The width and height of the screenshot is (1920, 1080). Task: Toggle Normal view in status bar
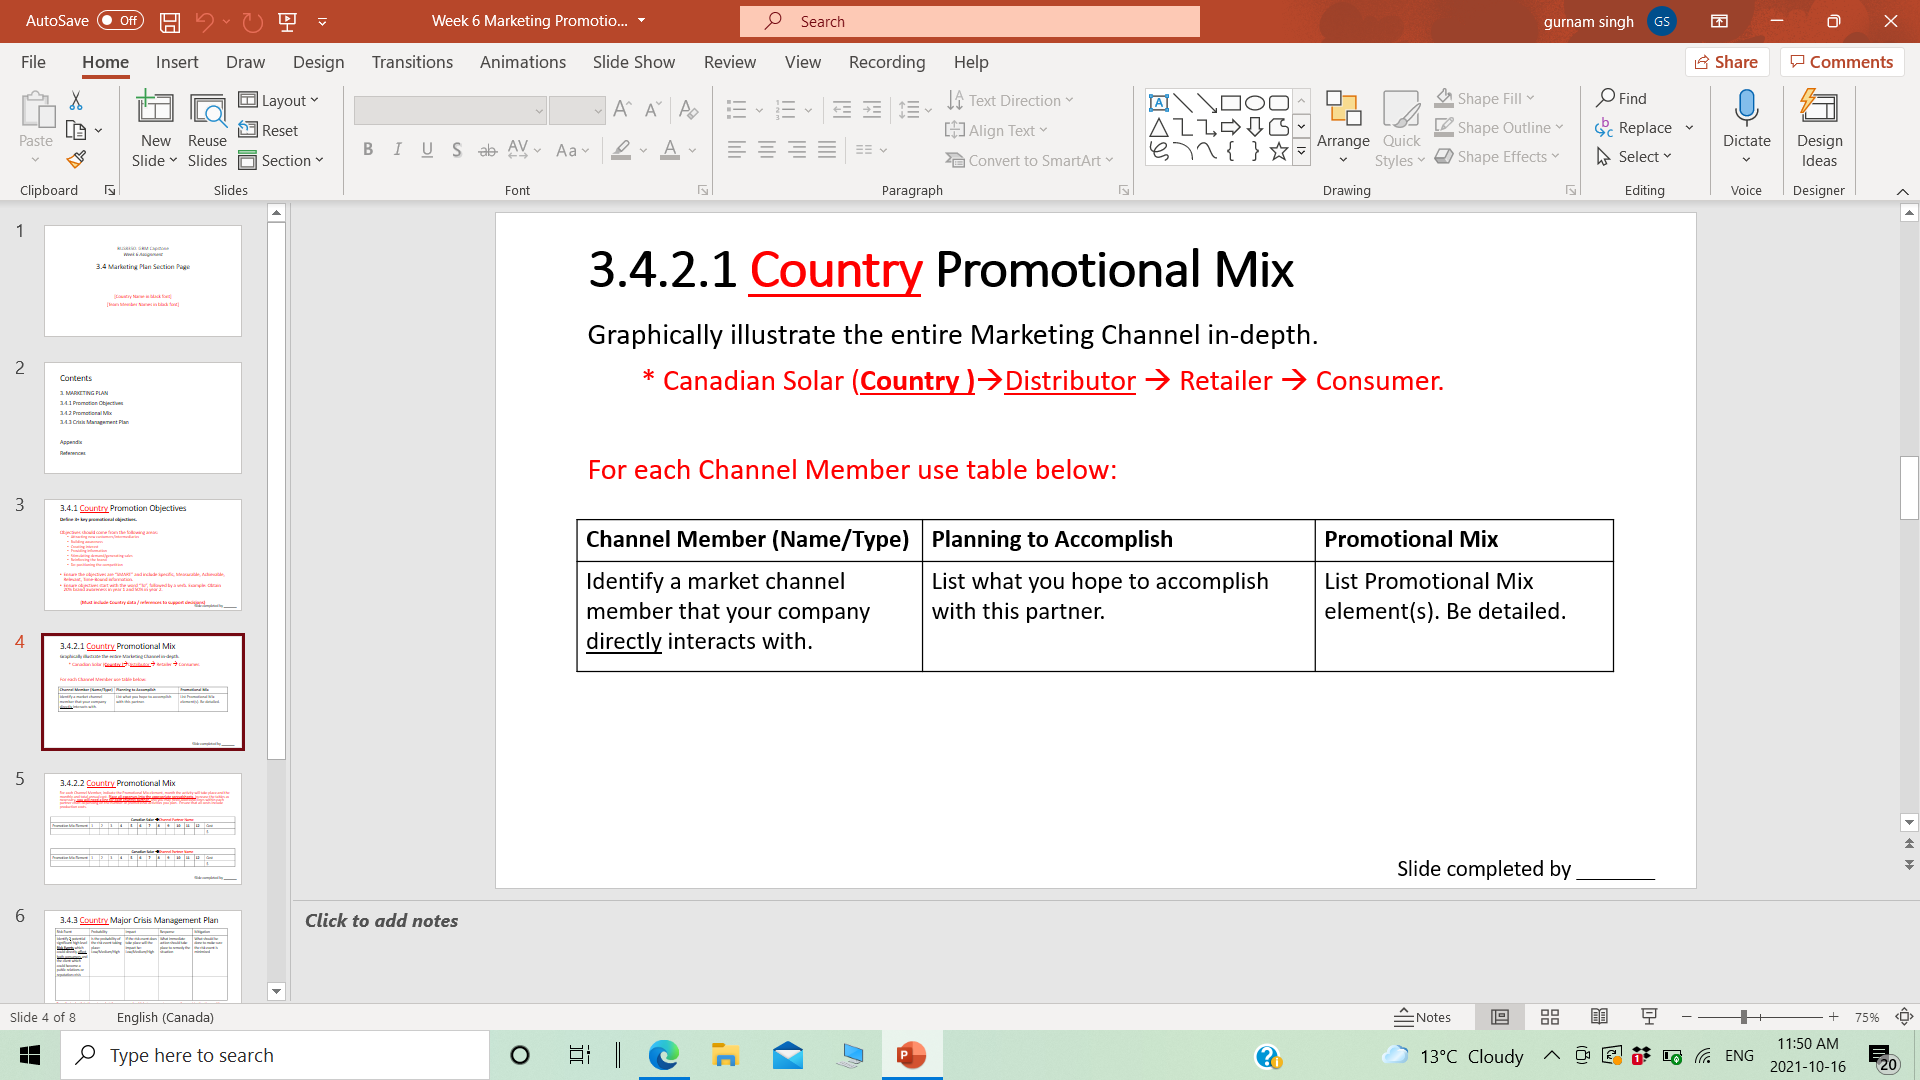[x=1500, y=1017]
